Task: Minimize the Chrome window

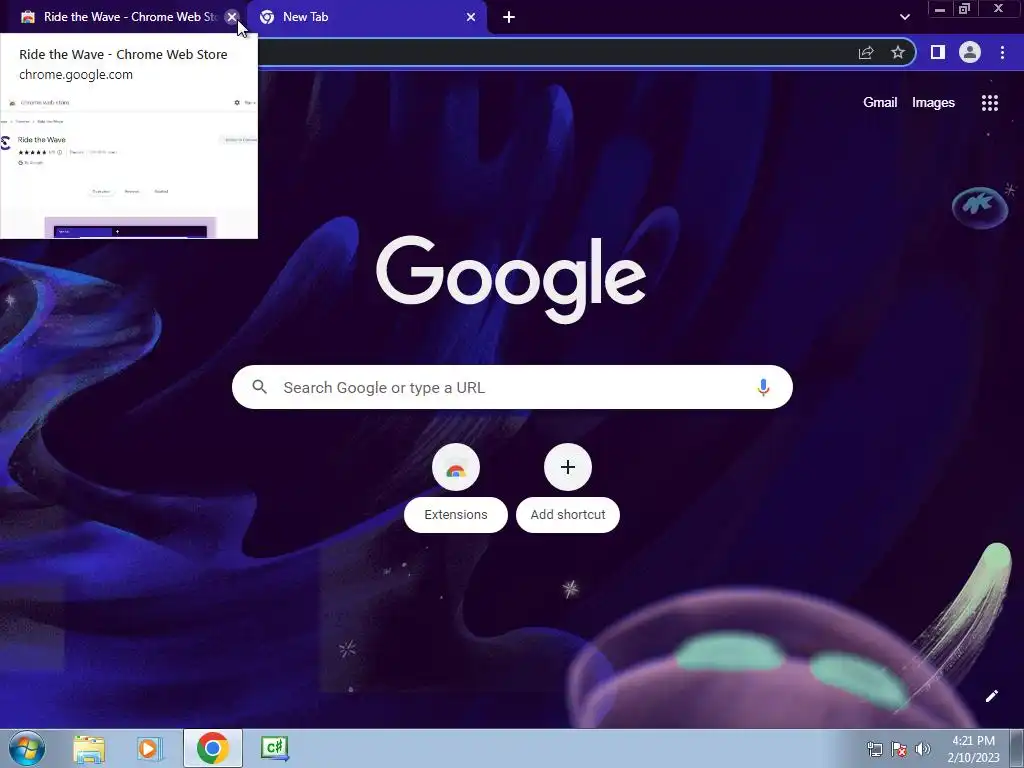Action: click(x=940, y=9)
